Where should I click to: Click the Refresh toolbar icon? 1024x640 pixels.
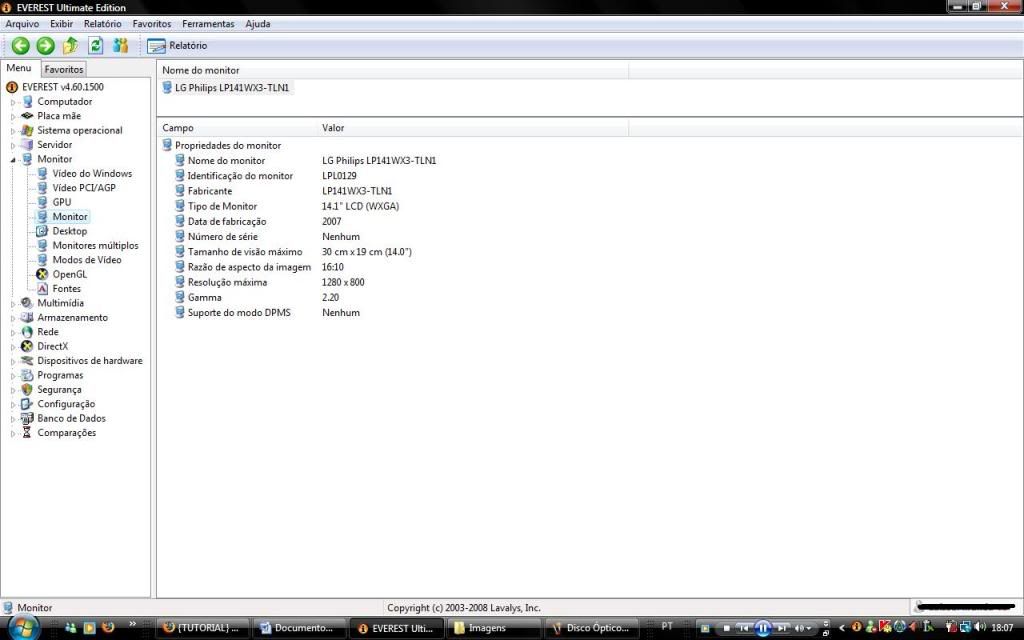(x=95, y=45)
